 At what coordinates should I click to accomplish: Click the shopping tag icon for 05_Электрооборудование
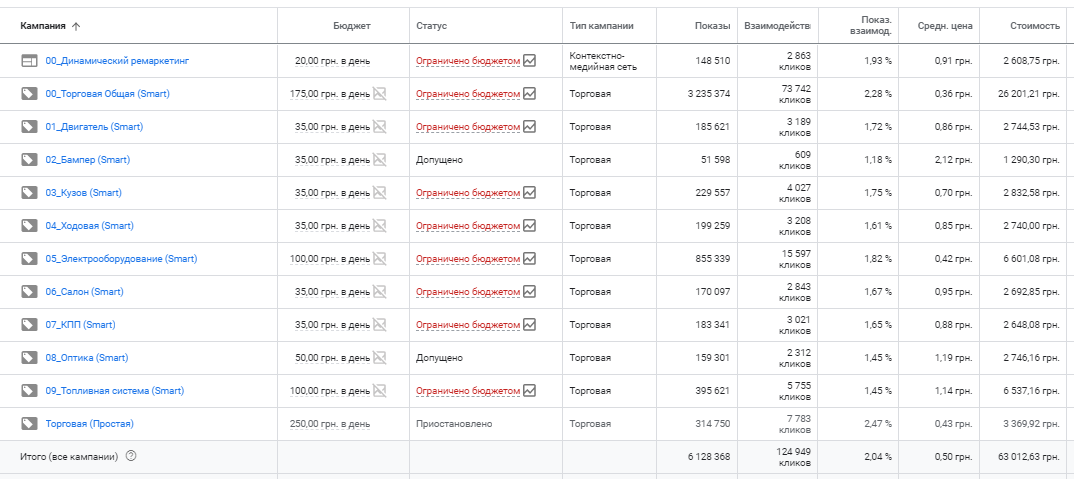click(29, 258)
